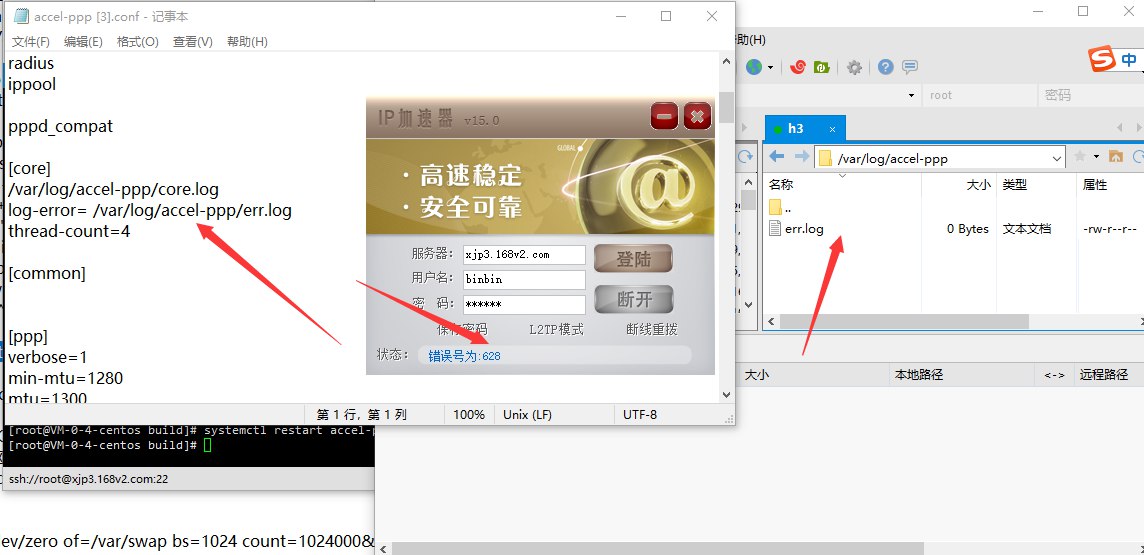The height and width of the screenshot is (555, 1144).
Task: Toggle the L2TP模式 option
Action: (556, 330)
